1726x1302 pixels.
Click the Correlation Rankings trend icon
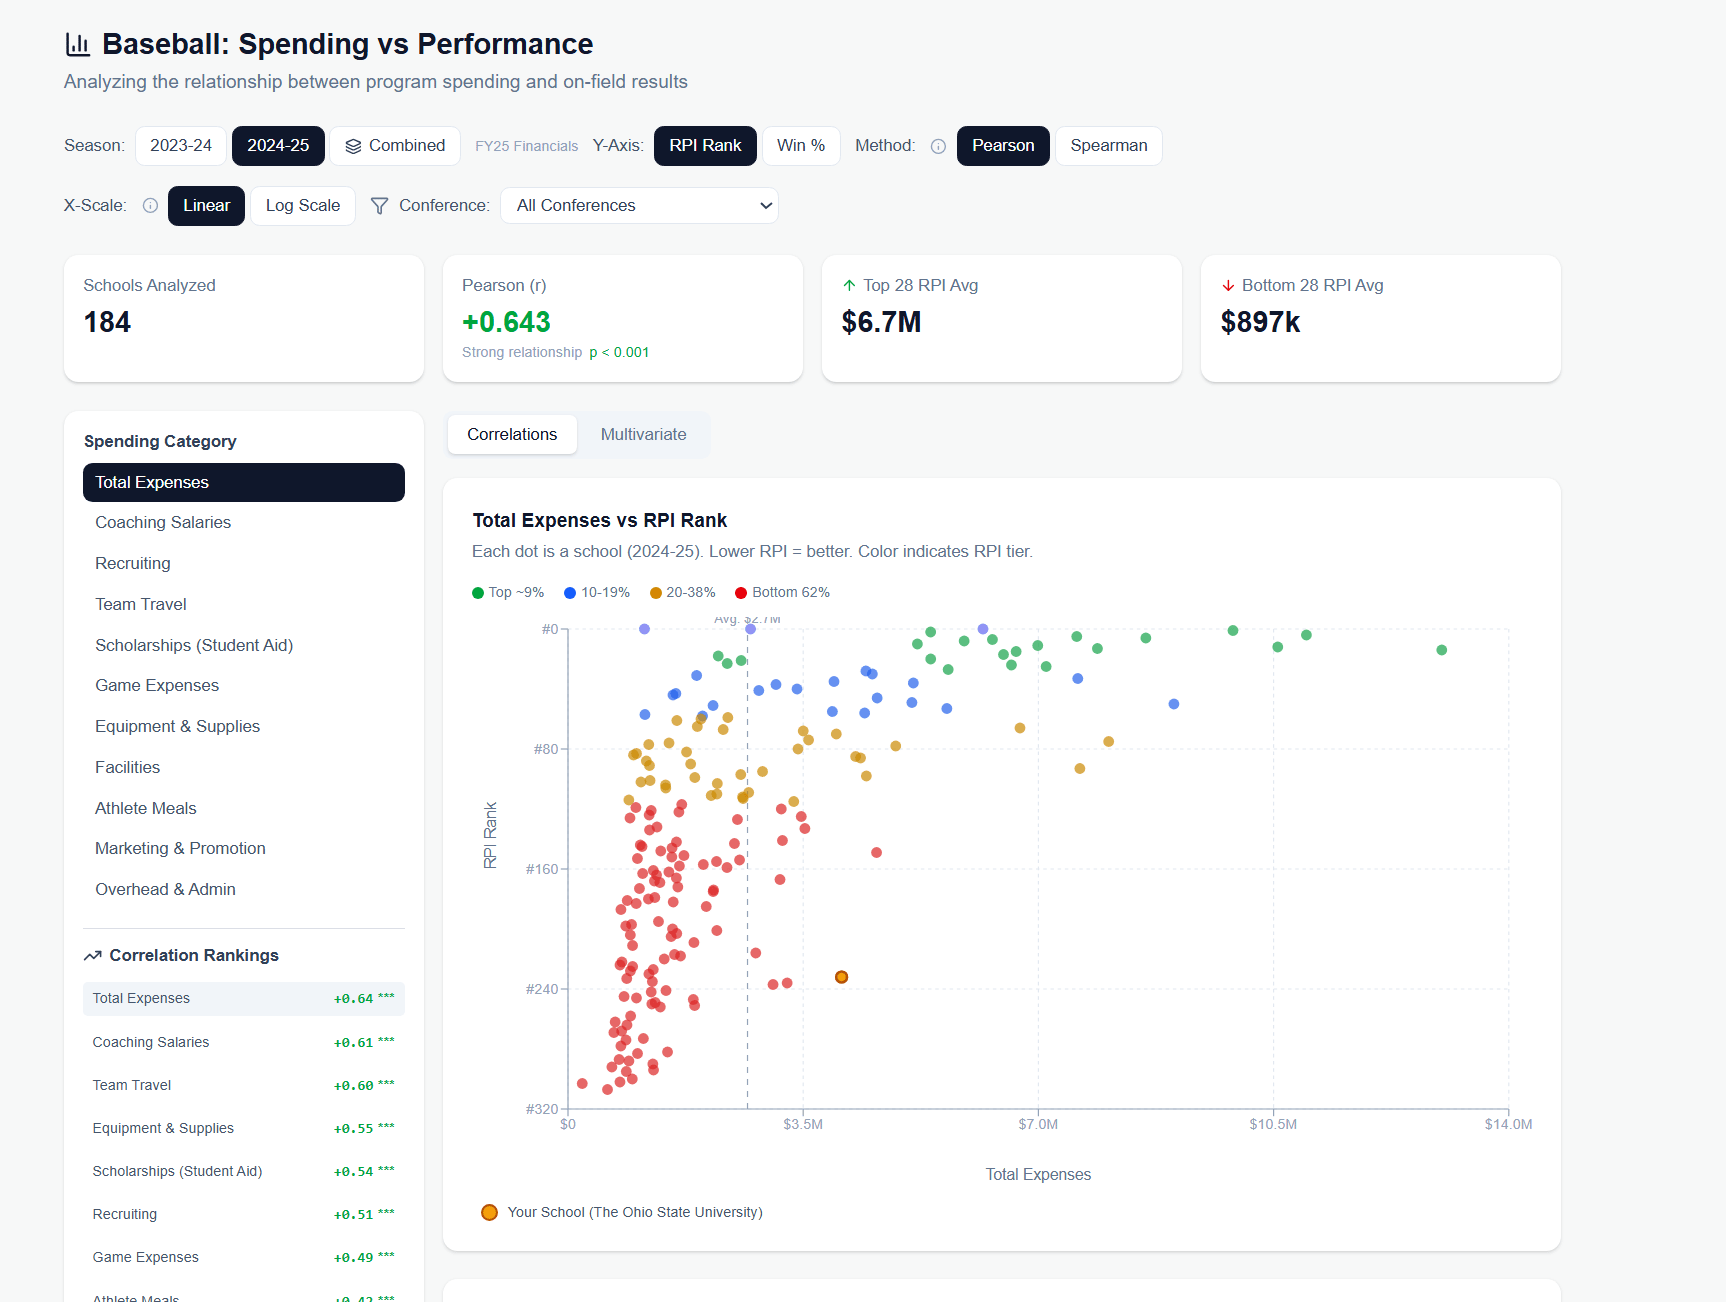[x=93, y=956]
